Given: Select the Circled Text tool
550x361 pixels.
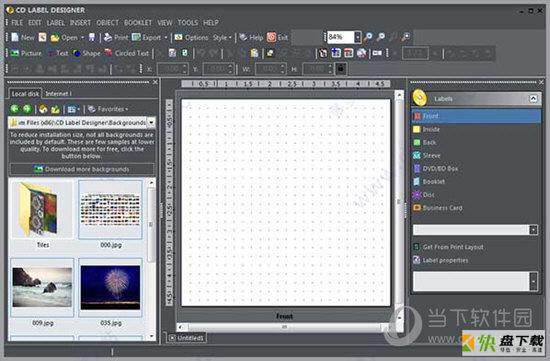Looking at the screenshot, I should coord(127,53).
